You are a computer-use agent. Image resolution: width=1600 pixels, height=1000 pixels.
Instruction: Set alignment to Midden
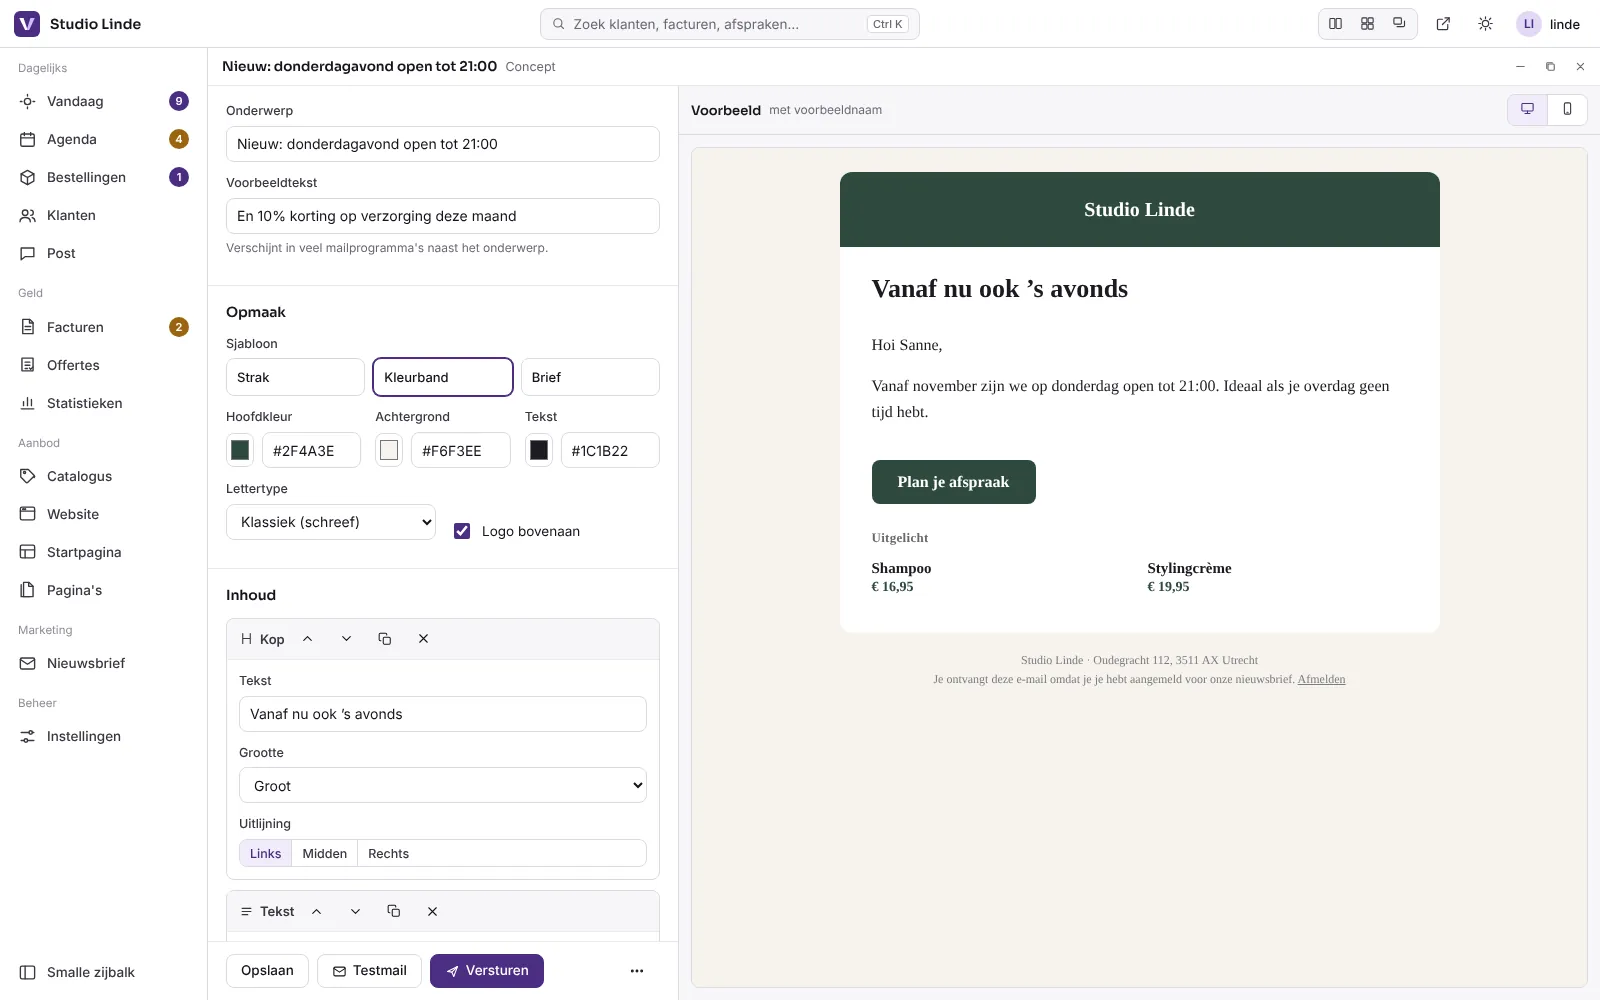[x=325, y=853]
